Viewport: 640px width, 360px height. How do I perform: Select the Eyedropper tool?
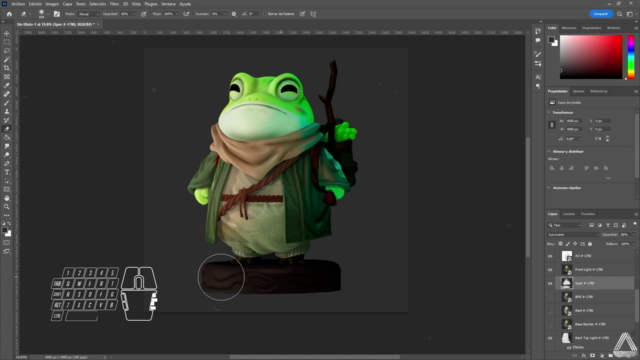coord(7,85)
